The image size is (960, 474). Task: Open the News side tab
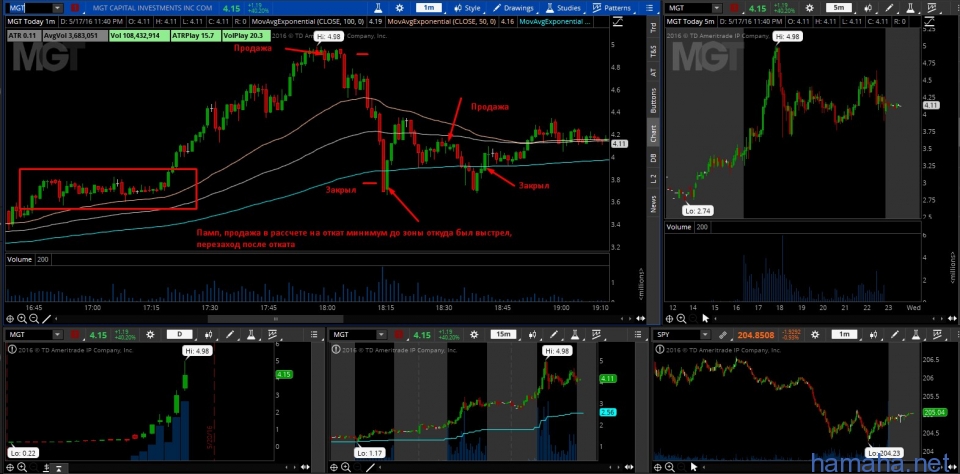(x=653, y=204)
